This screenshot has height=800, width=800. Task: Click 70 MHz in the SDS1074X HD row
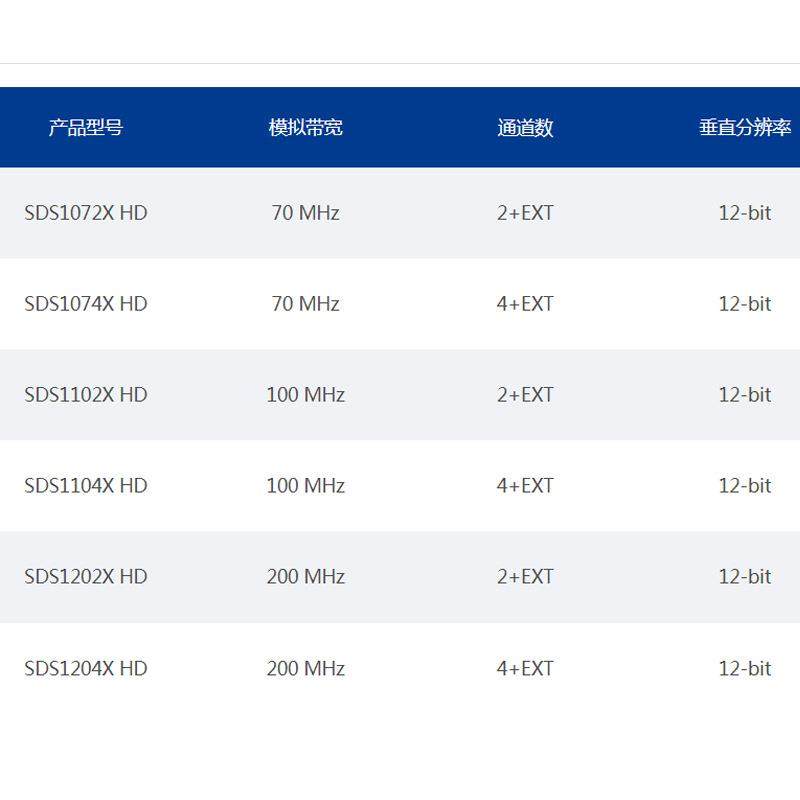(x=306, y=304)
